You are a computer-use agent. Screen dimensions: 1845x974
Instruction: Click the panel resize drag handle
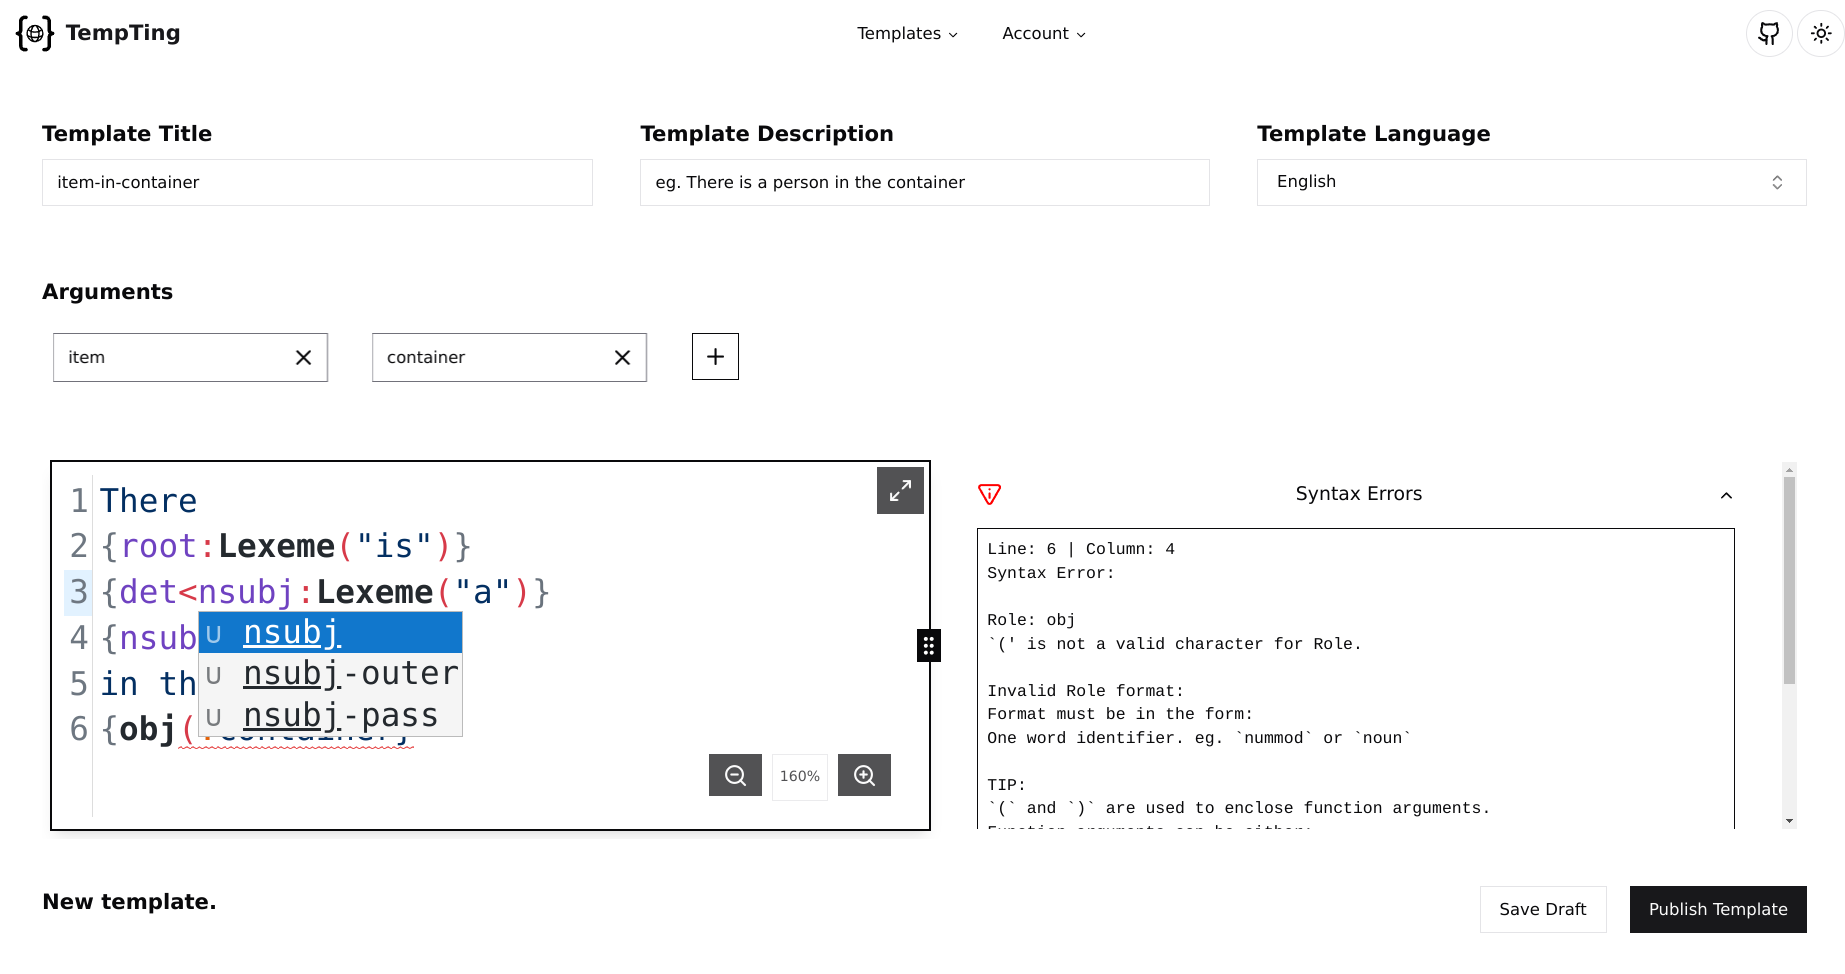929,646
